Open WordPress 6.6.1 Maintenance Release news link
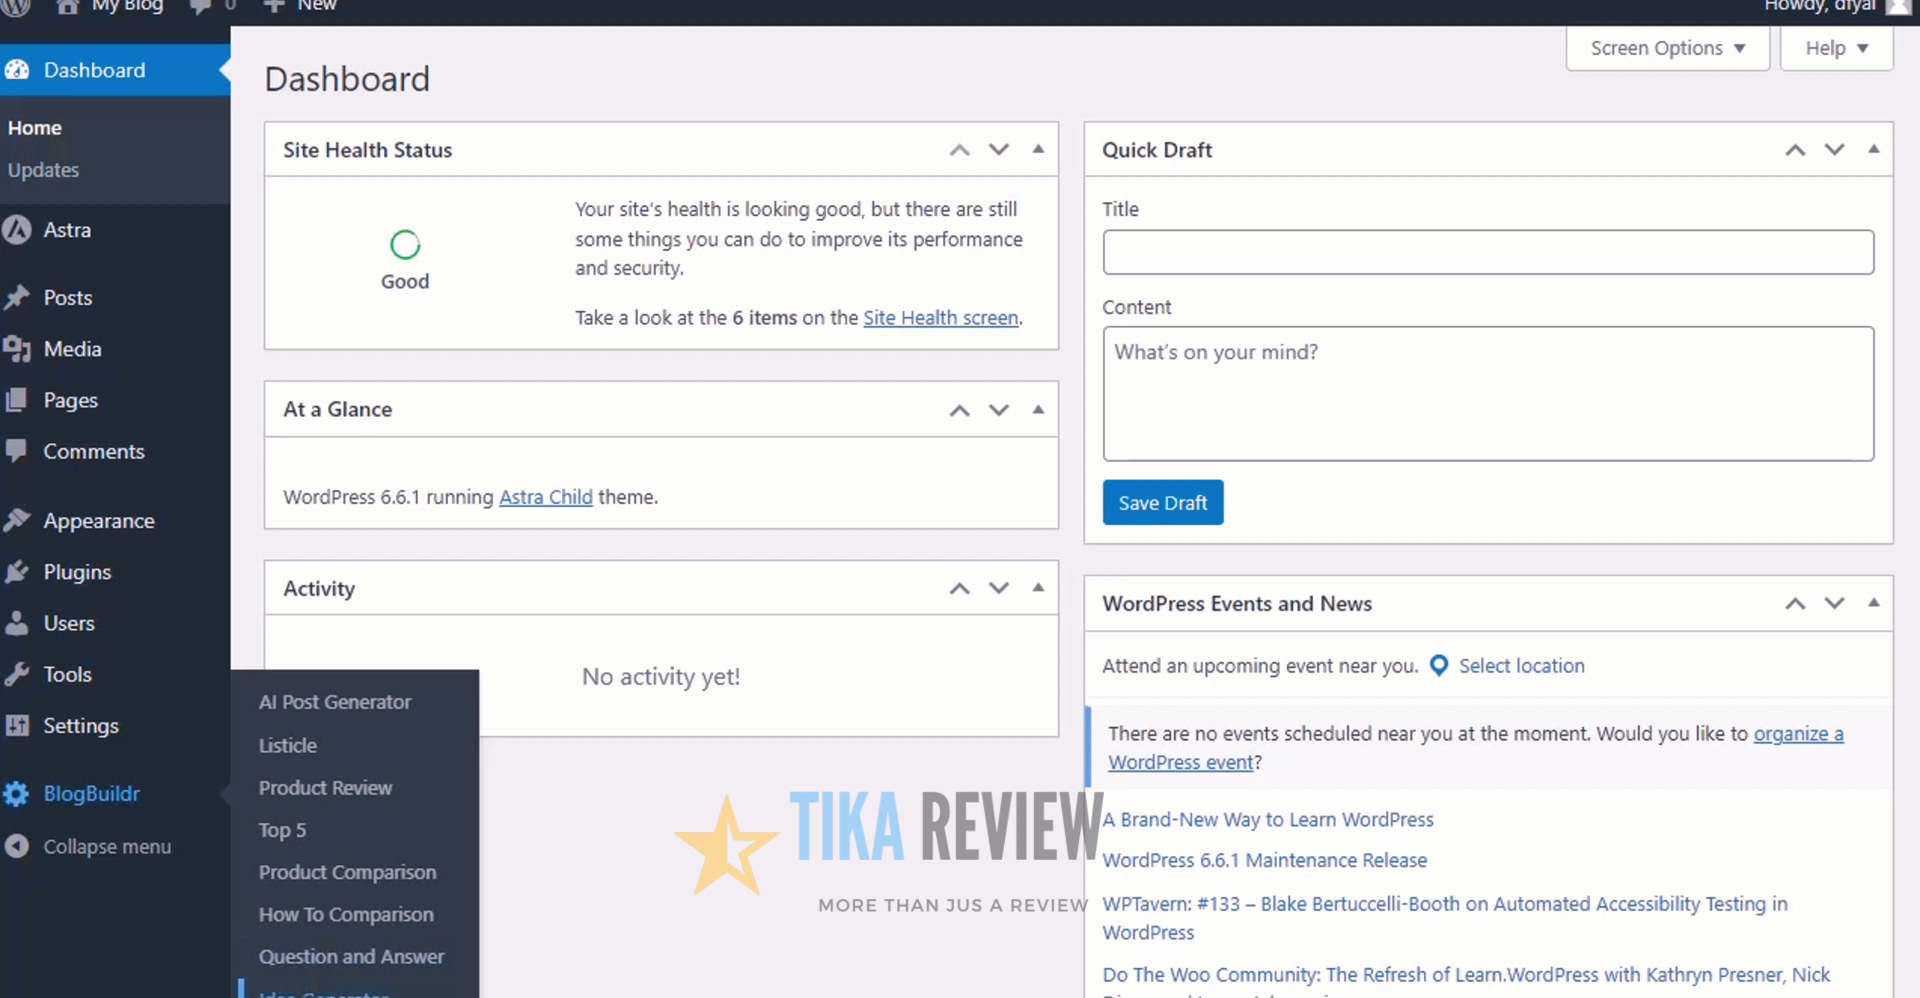Viewport: 1920px width, 998px height. click(x=1265, y=861)
